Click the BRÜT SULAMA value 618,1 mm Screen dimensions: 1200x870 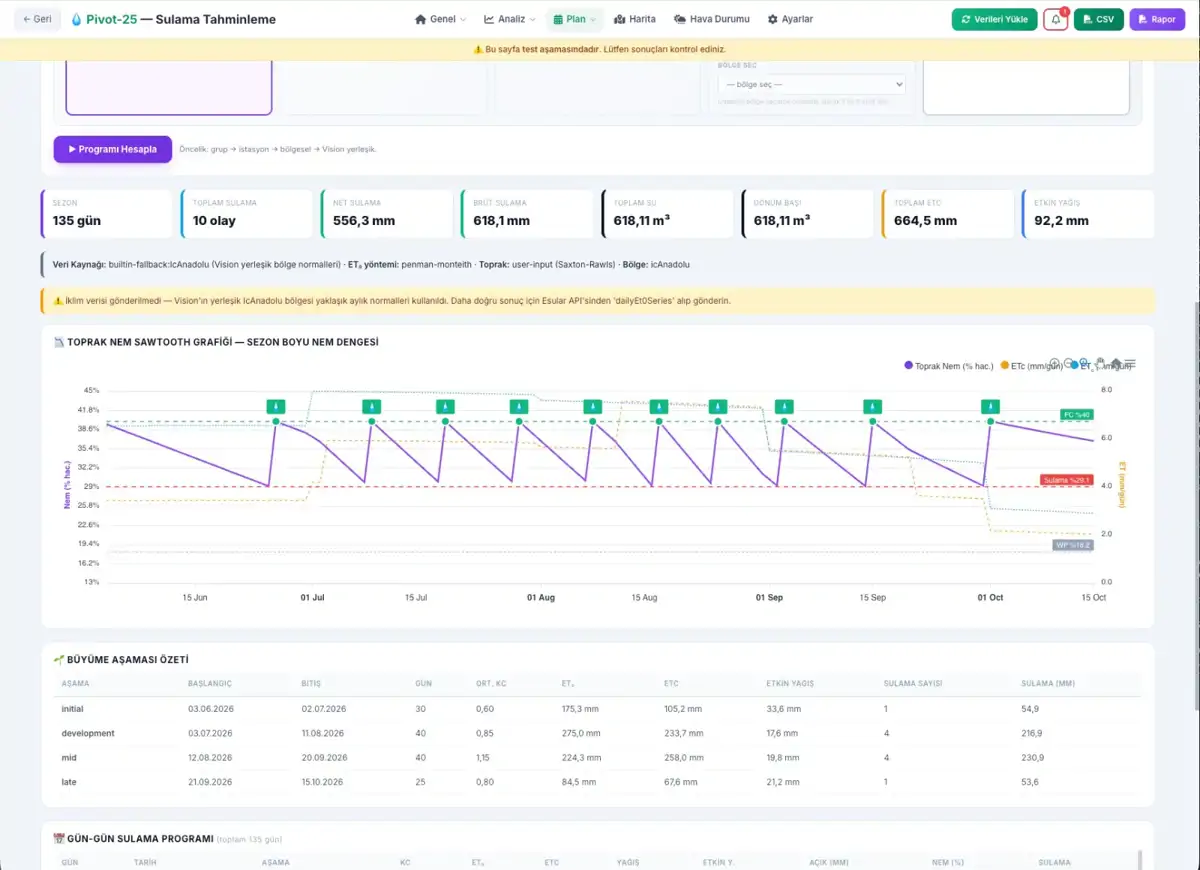[501, 221]
